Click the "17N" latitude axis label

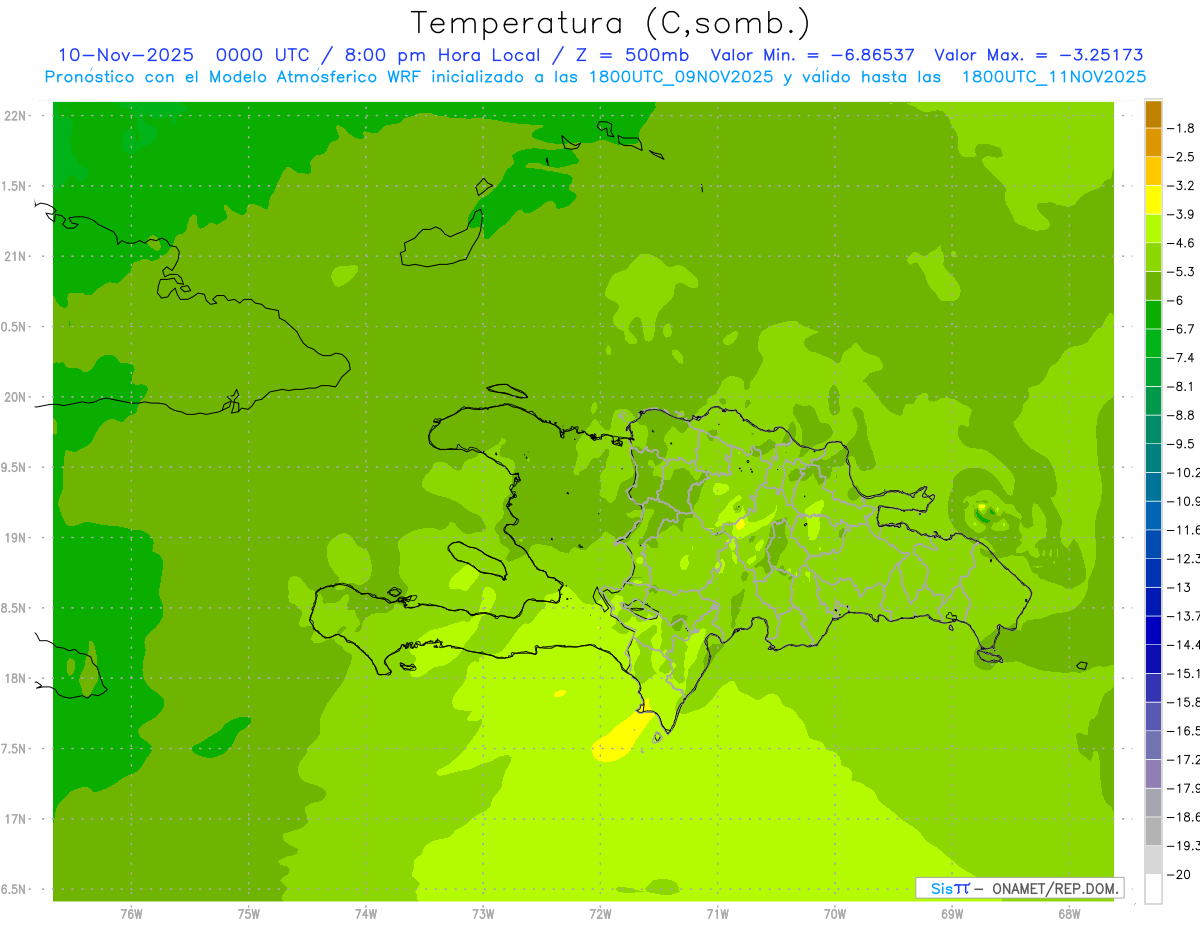point(15,819)
